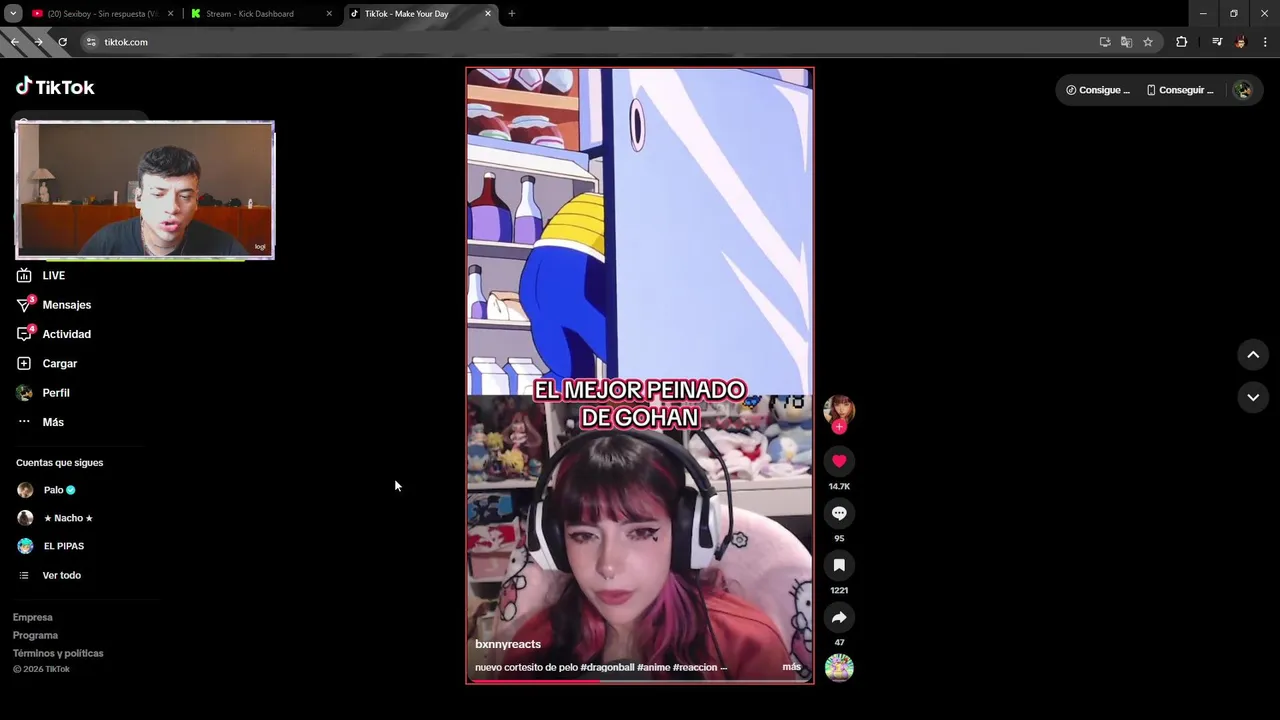Open the media controls icon
The image size is (1280, 720).
point(1217,42)
